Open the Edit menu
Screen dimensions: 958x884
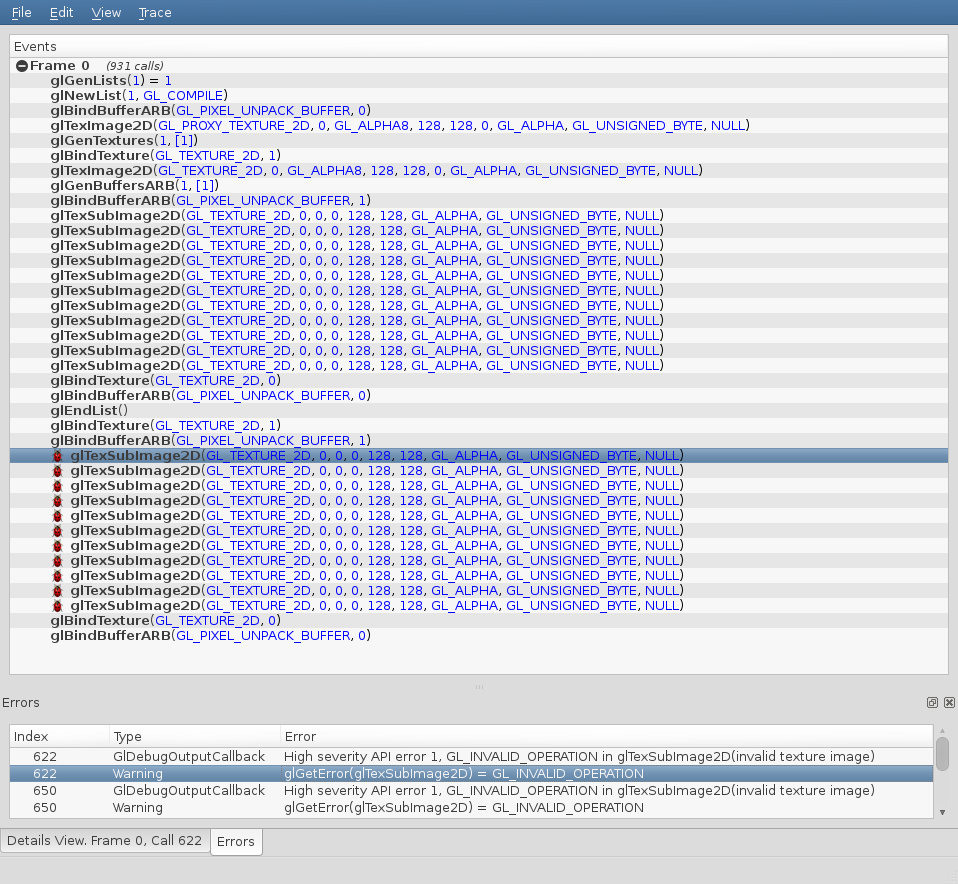61,13
